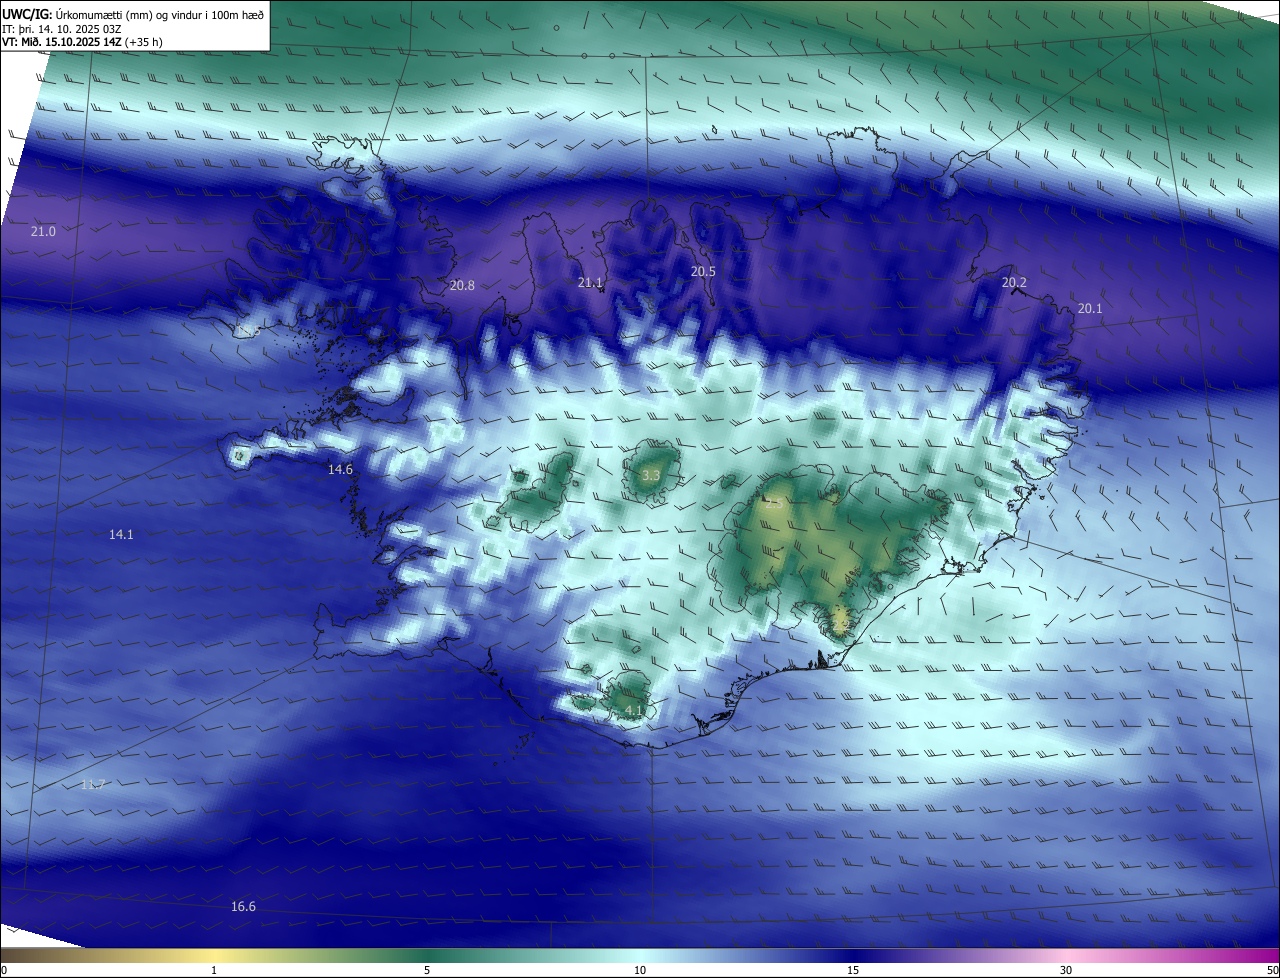Click the color scale tick labeled 5
The width and height of the screenshot is (1280, 978).
click(427, 970)
